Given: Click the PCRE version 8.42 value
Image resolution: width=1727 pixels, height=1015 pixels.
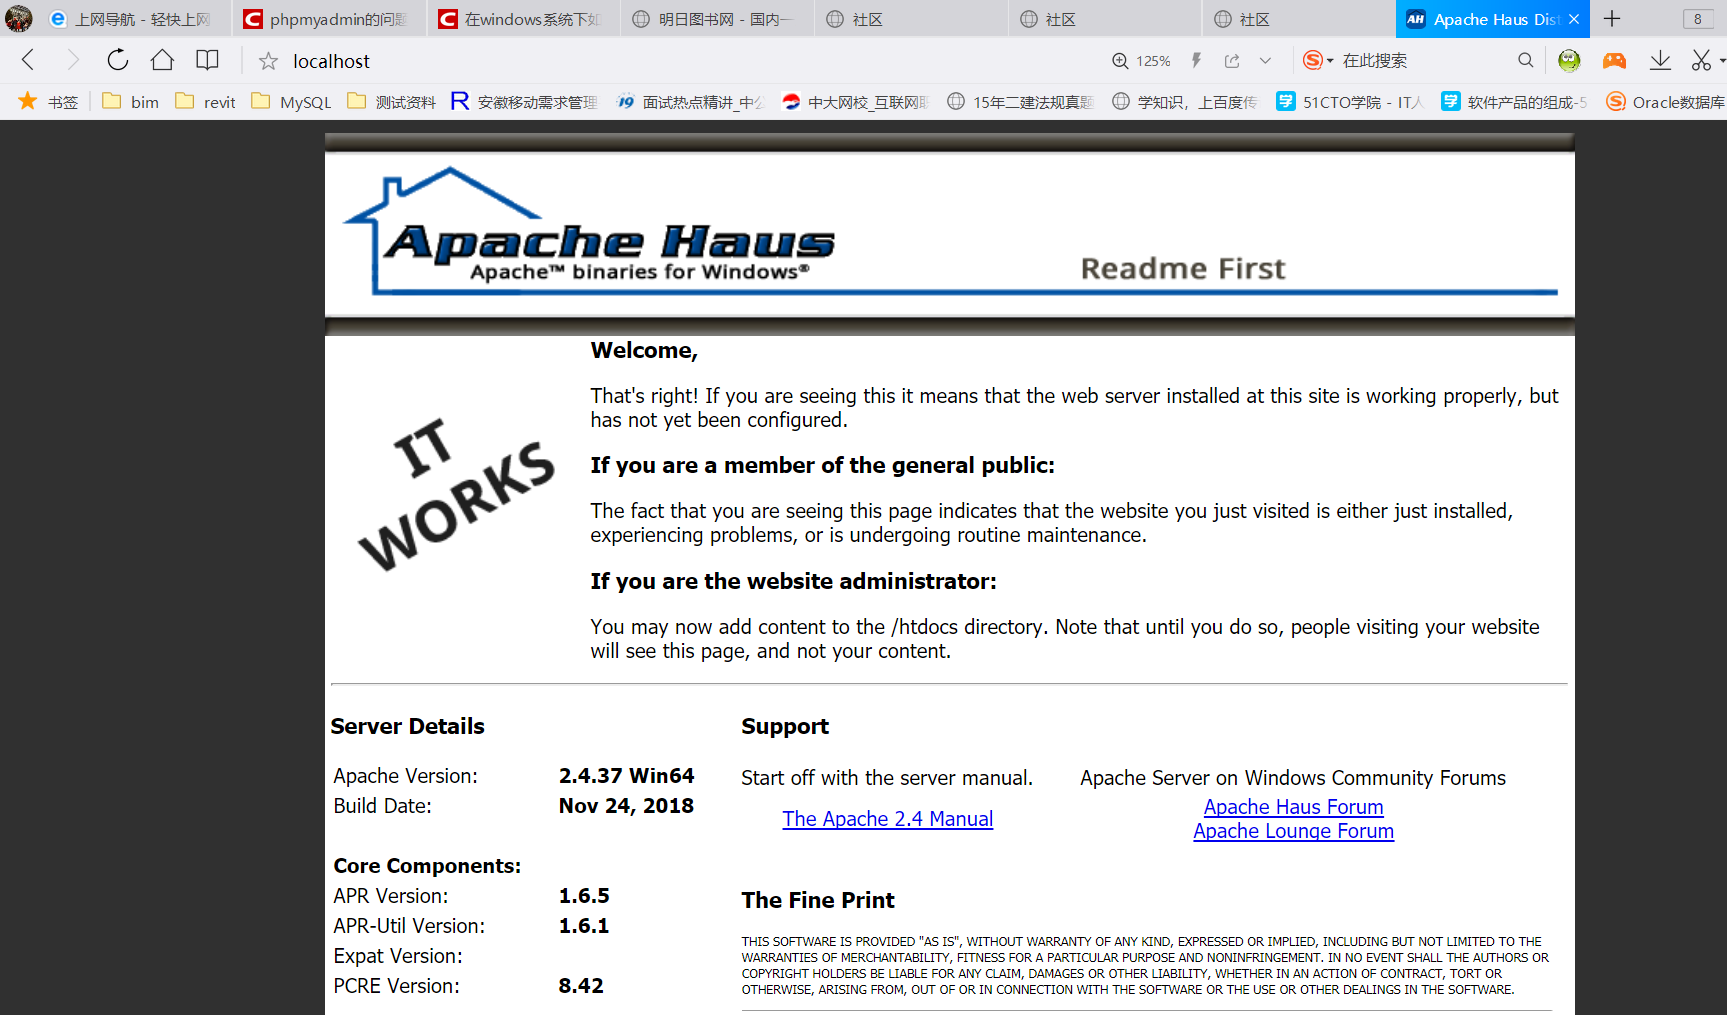Looking at the screenshot, I should pyautogui.click(x=581, y=986).
